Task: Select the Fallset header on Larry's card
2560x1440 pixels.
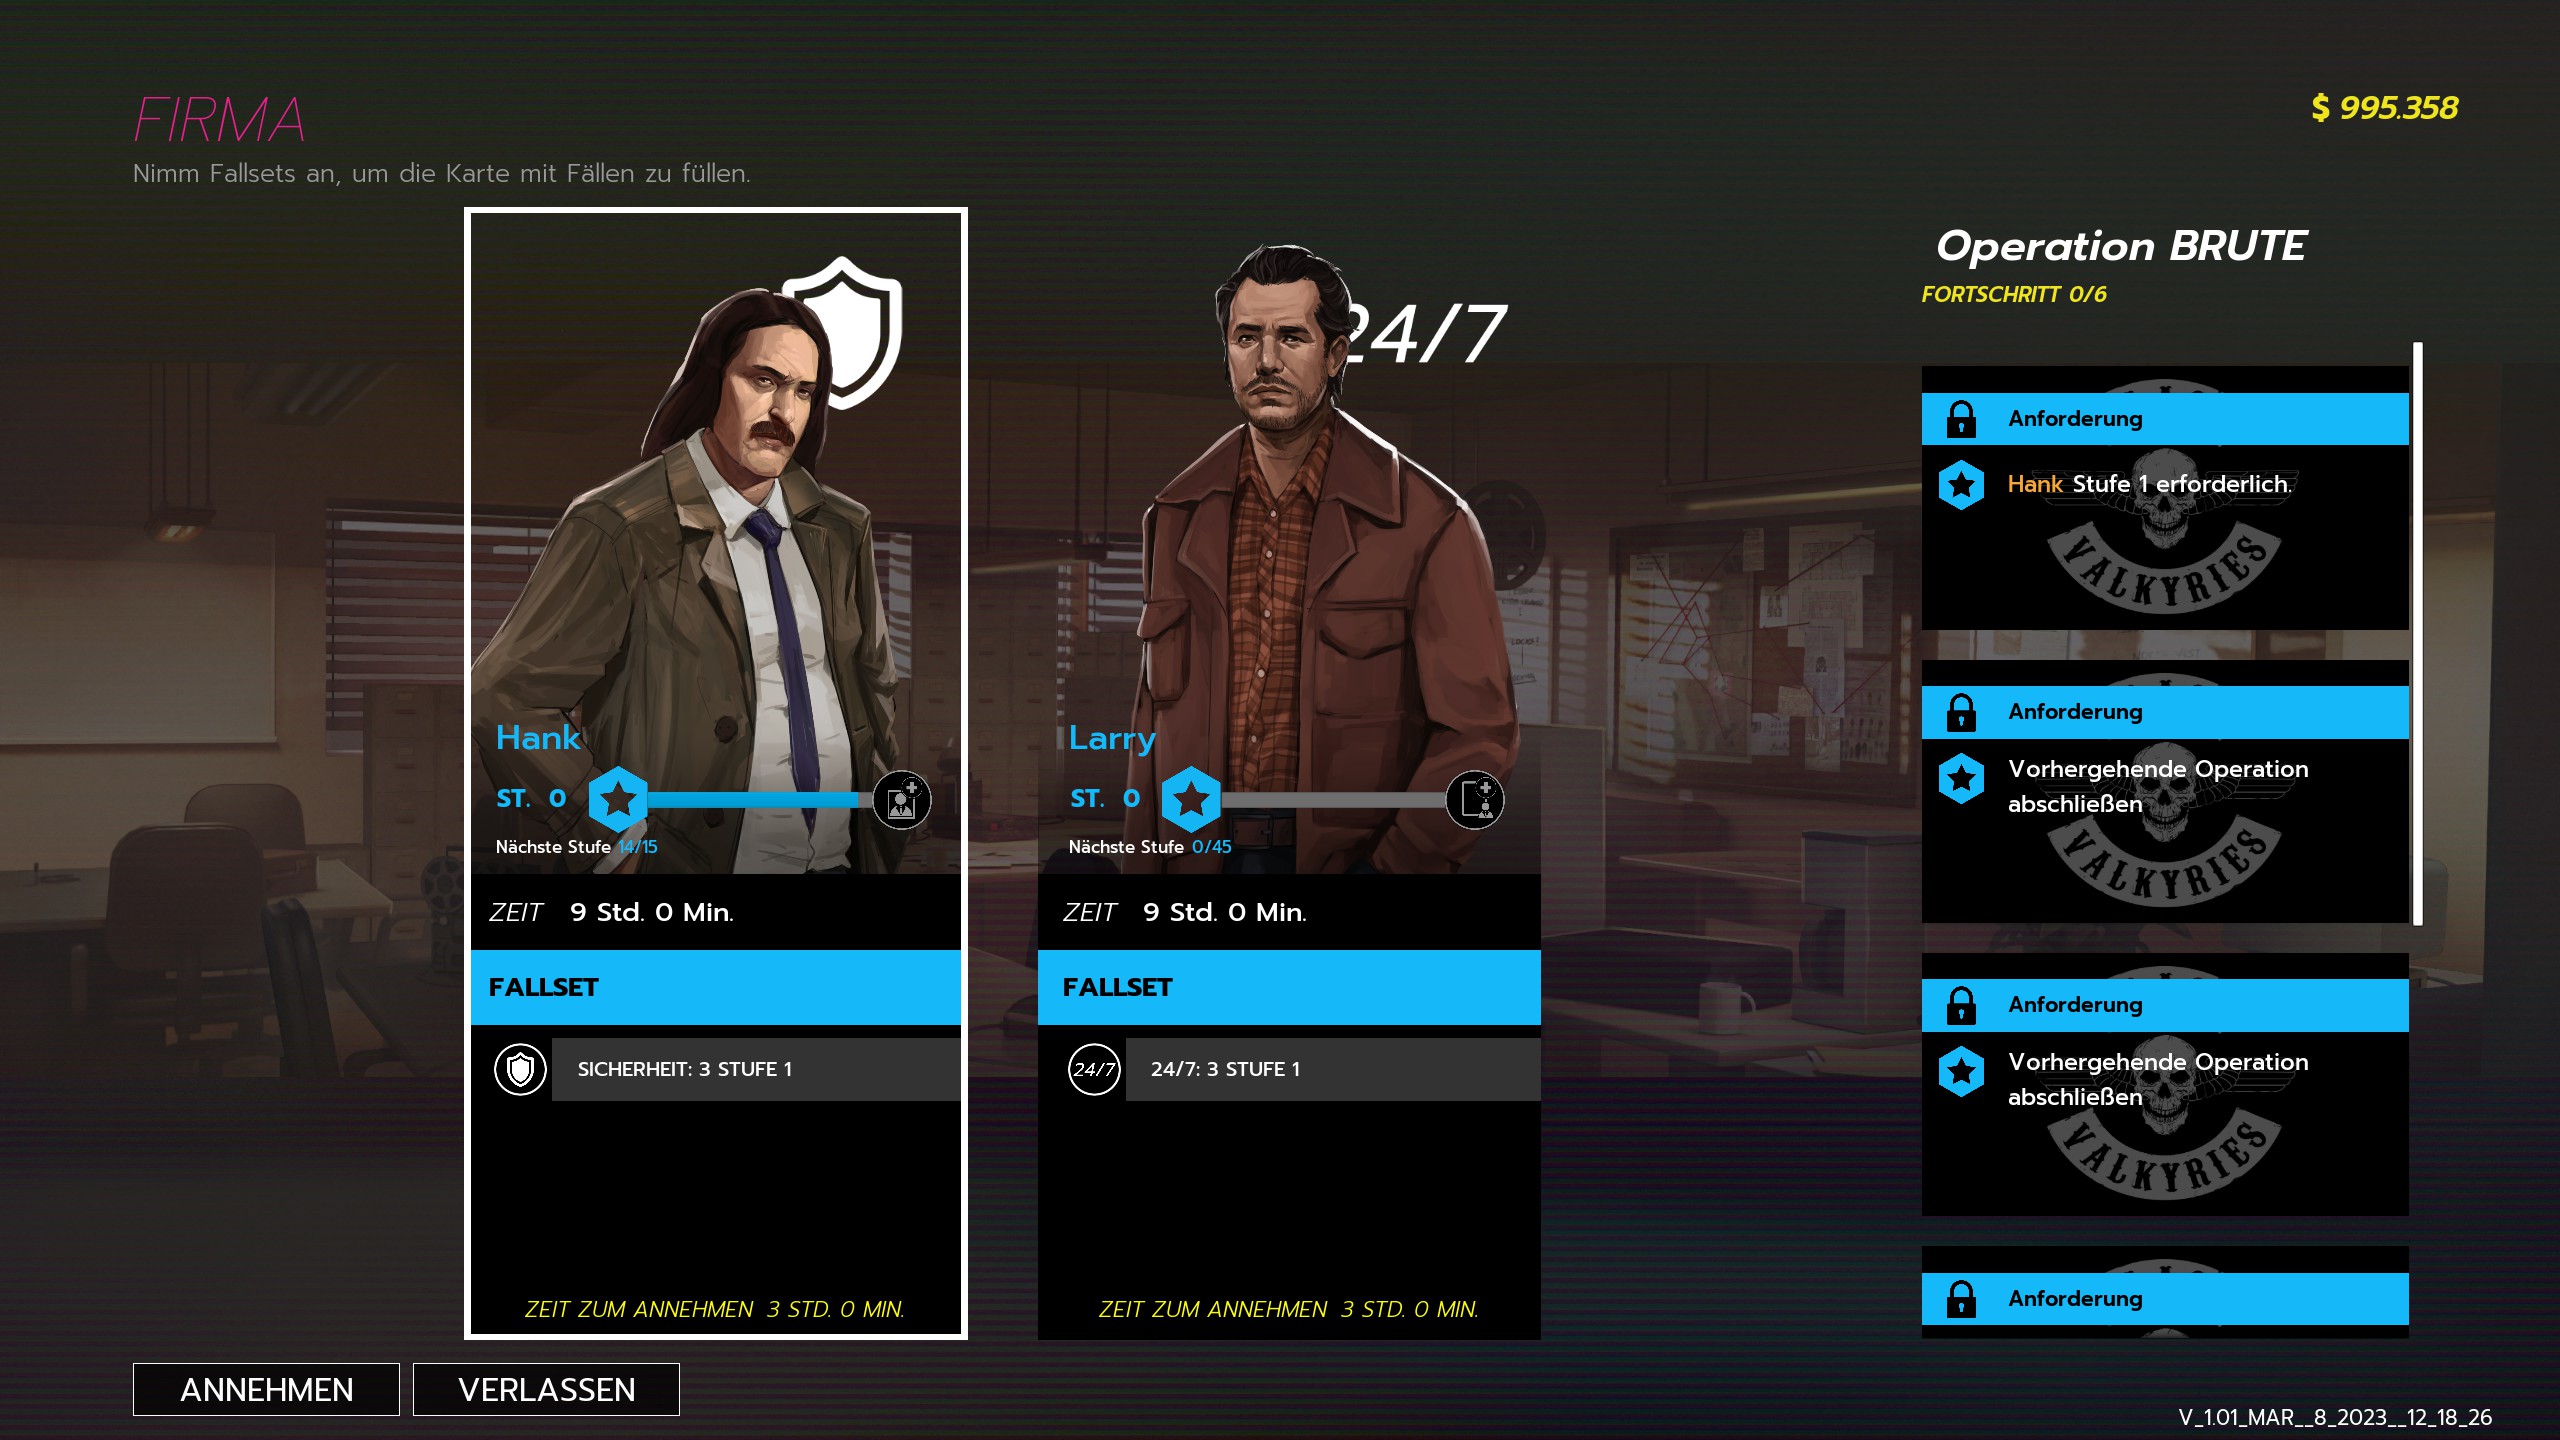Action: click(1289, 987)
